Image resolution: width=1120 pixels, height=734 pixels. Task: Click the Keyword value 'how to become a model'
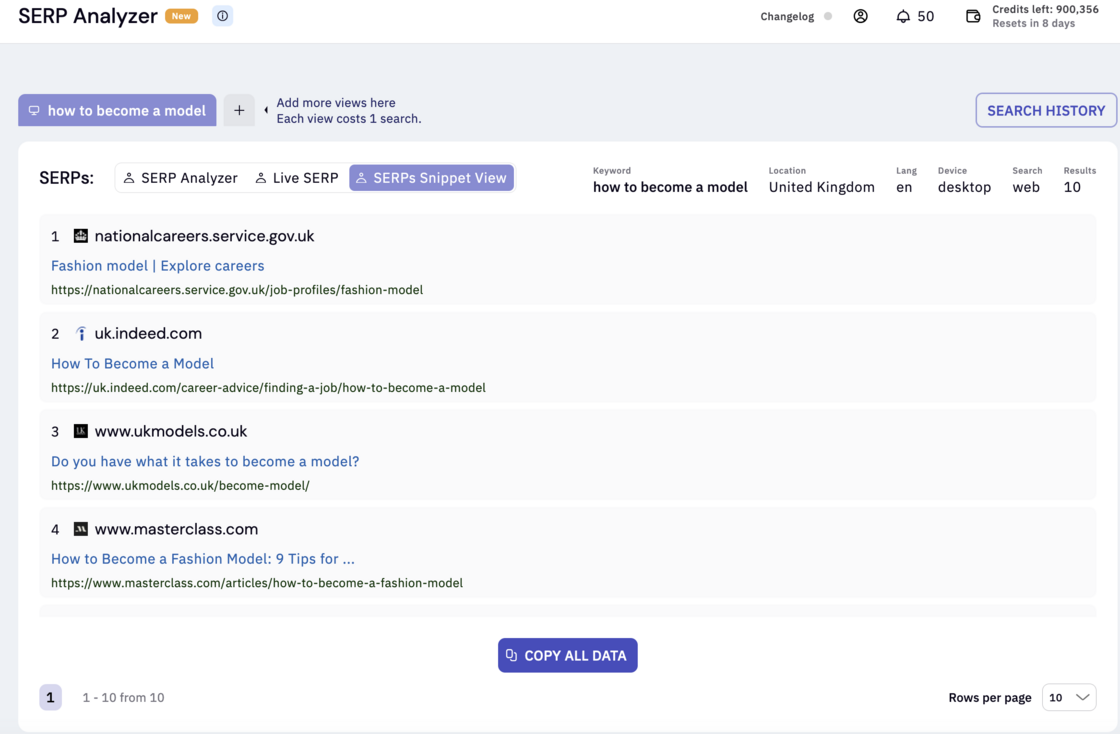670,187
